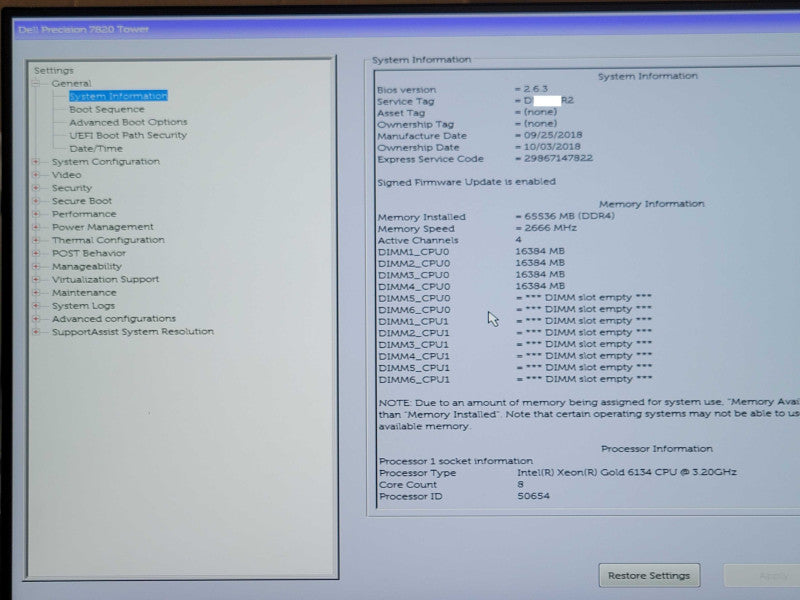The image size is (800, 600).
Task: Select Manageability label
Action: (x=87, y=266)
